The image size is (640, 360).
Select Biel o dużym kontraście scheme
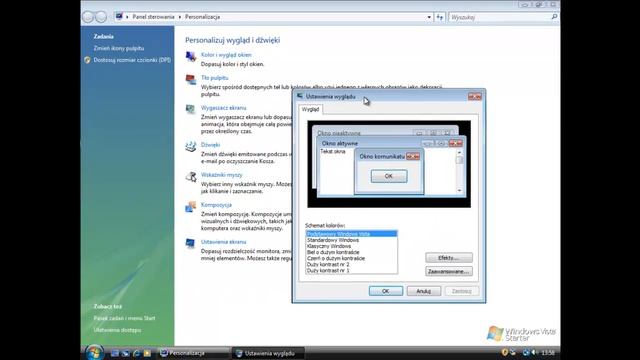point(351,252)
